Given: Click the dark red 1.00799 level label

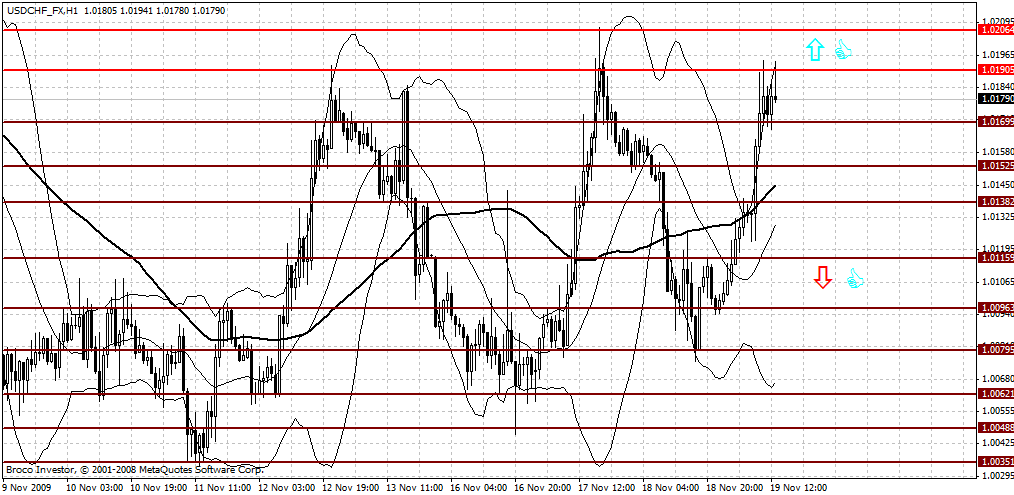Looking at the screenshot, I should pos(997,350).
